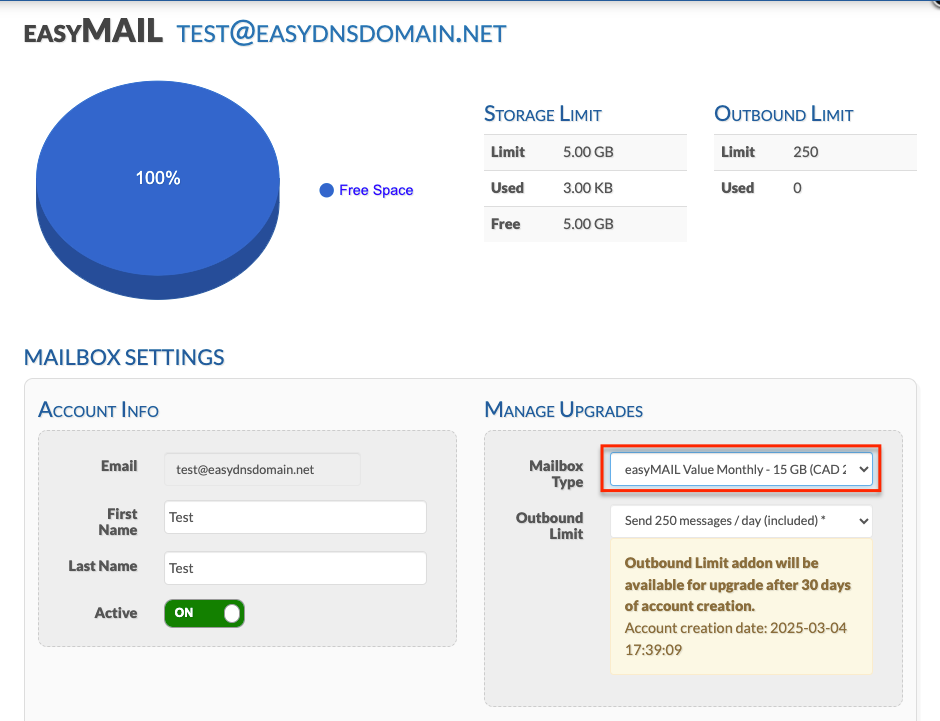The height and width of the screenshot is (721, 940).
Task: Click the TEST@EASYDNSDOMAIN.NET heading
Action: (342, 34)
